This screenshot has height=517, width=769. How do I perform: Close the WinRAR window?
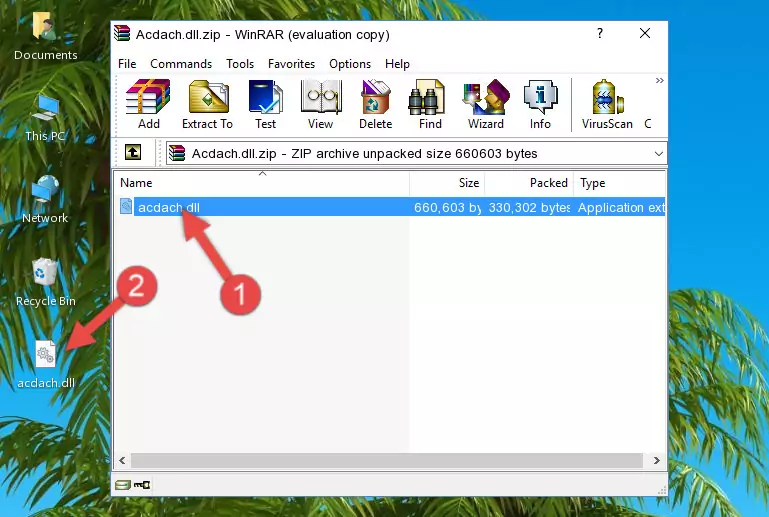645,33
